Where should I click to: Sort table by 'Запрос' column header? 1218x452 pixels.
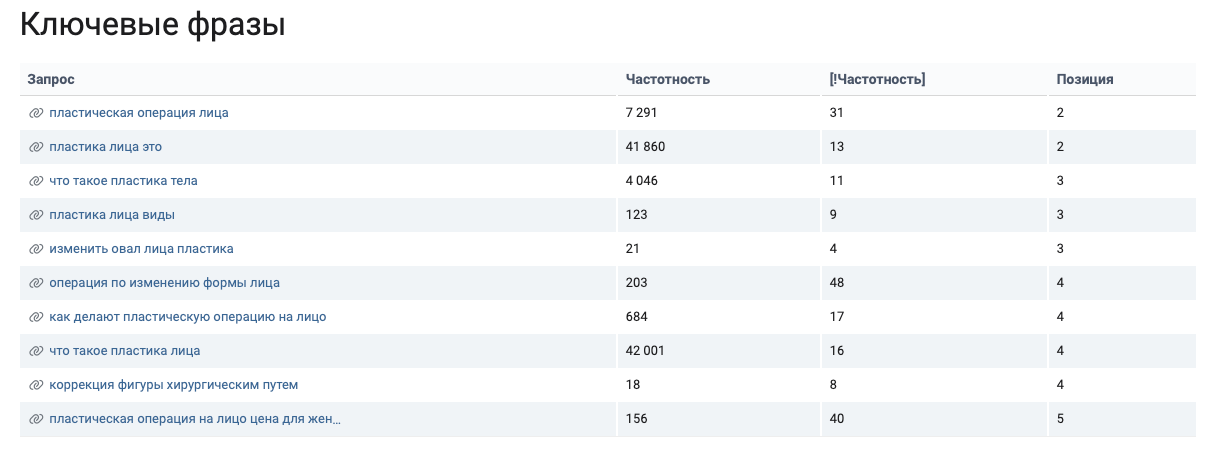pos(51,79)
